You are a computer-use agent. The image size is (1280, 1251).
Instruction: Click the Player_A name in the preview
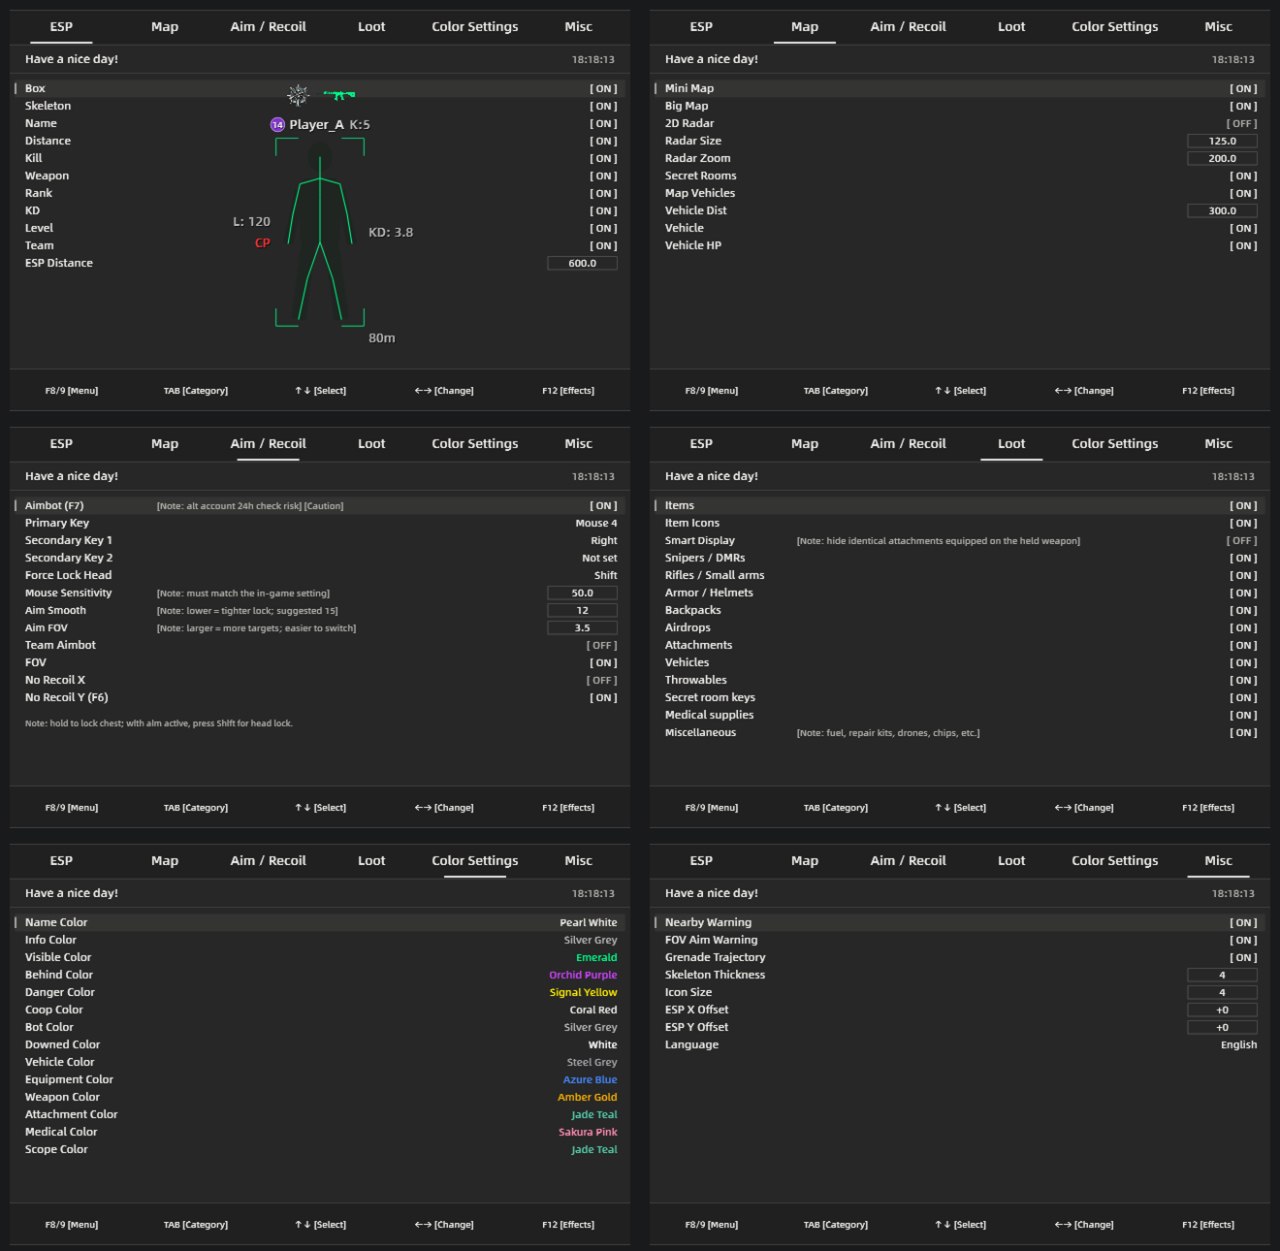[x=316, y=125]
